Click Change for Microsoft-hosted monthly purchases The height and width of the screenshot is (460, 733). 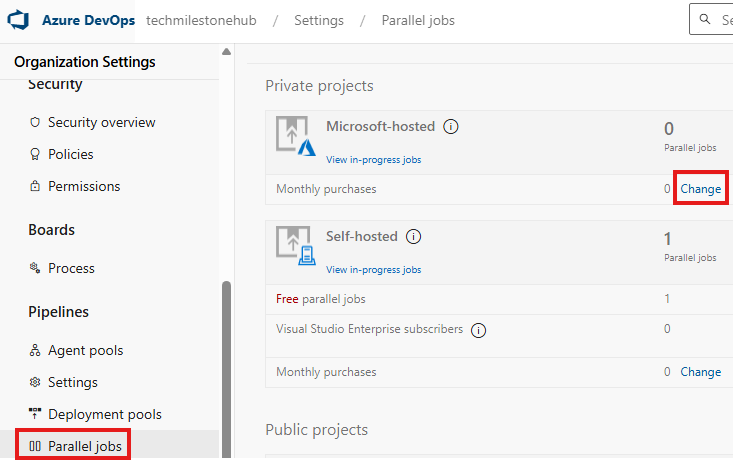tap(700, 189)
